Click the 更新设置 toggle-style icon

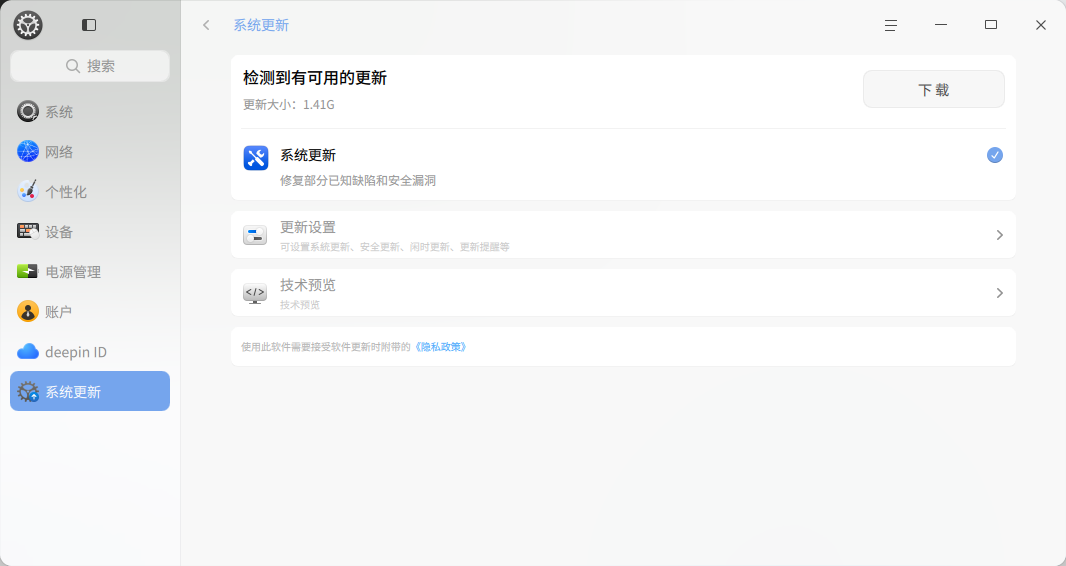tap(255, 235)
